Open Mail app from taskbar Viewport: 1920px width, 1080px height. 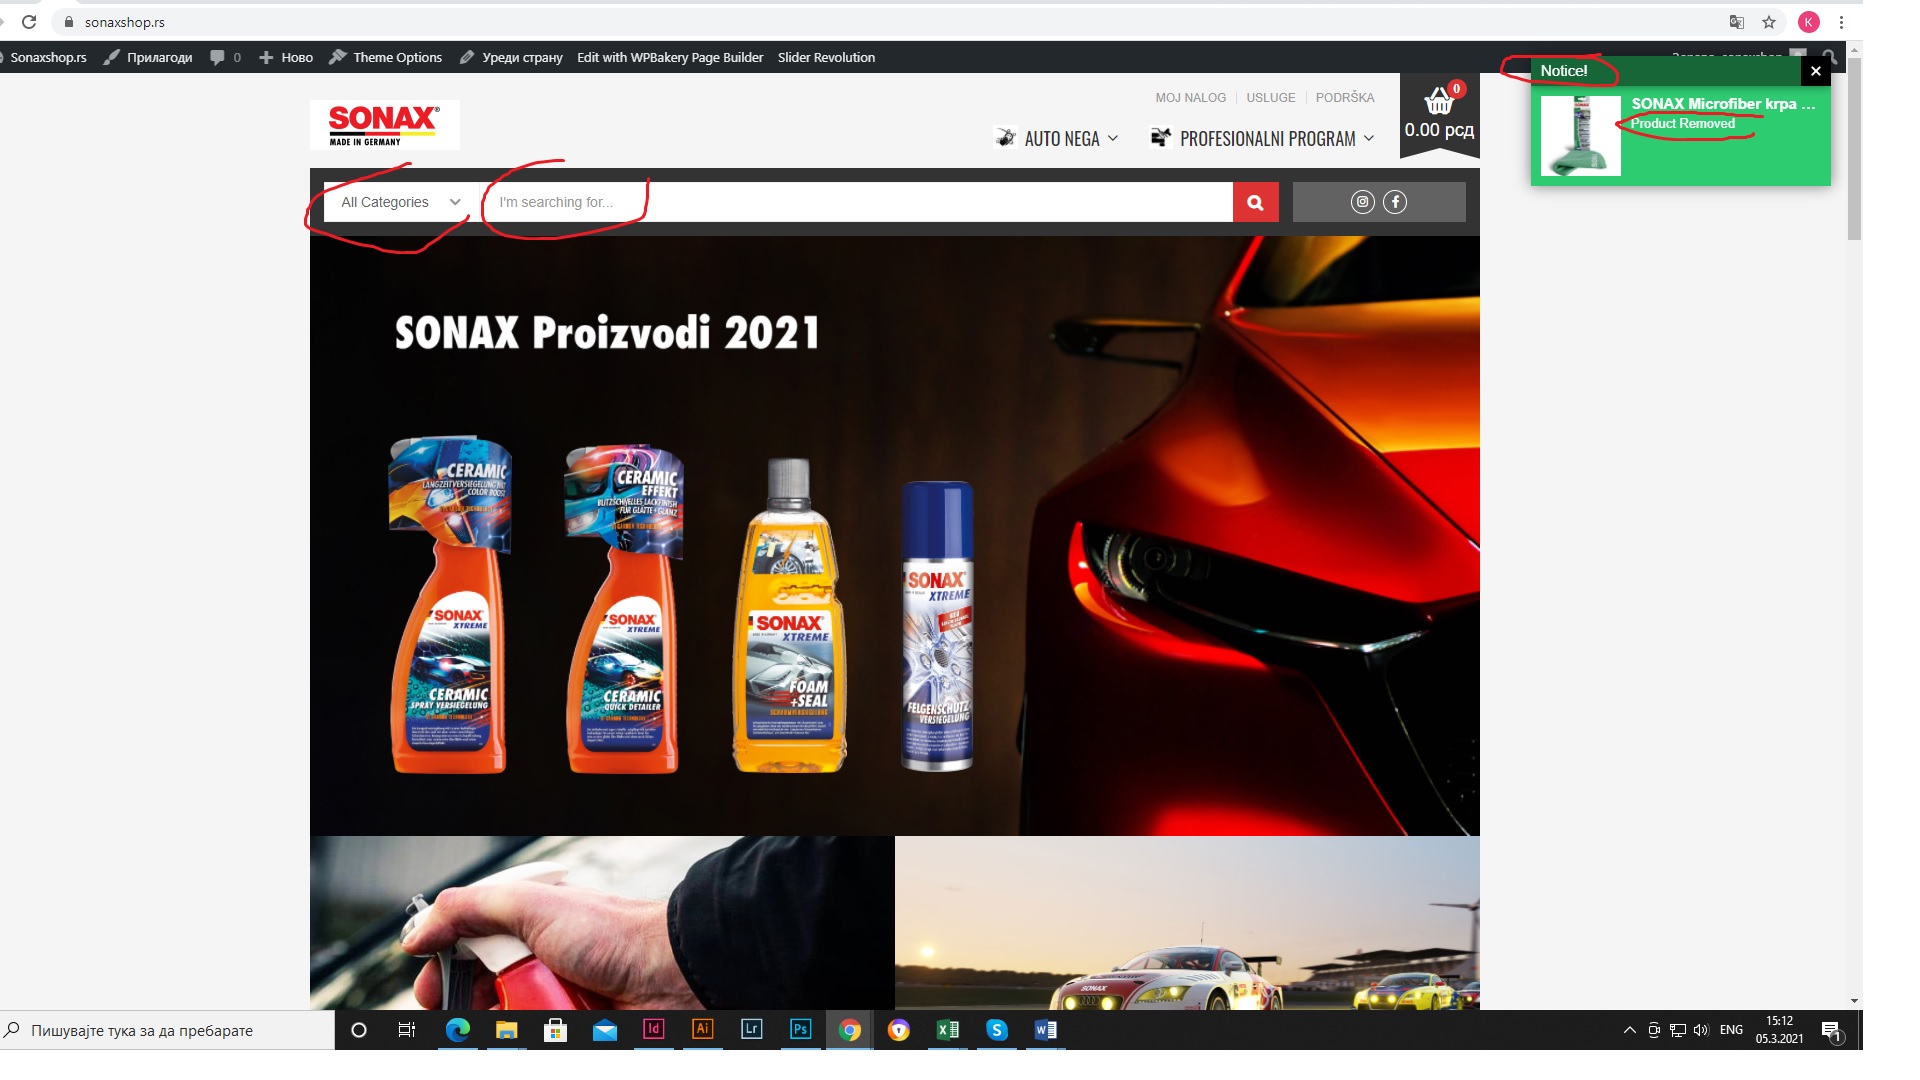604,1030
